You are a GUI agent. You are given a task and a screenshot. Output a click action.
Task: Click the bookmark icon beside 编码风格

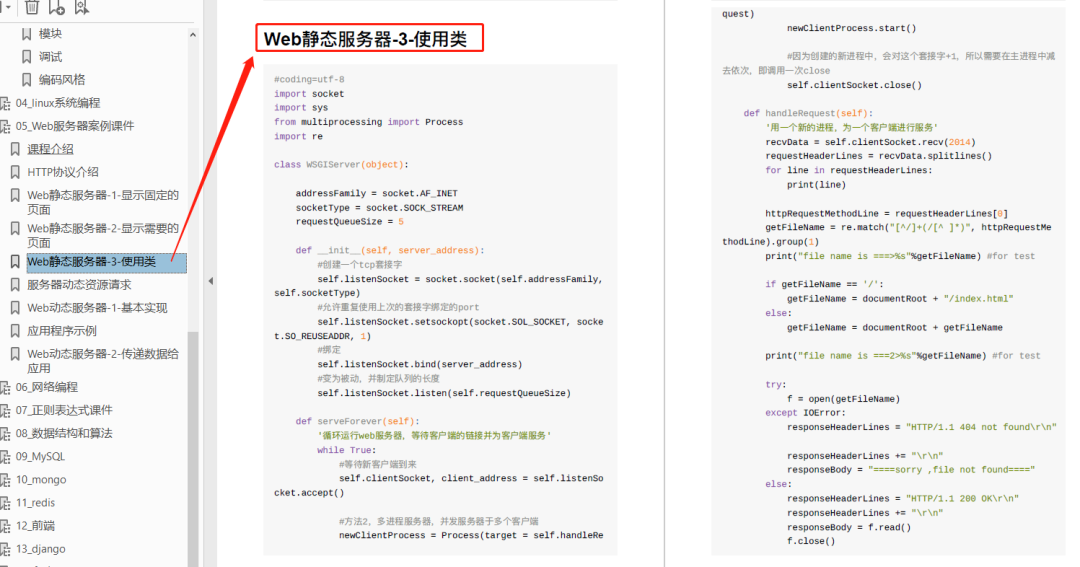(x=26, y=80)
